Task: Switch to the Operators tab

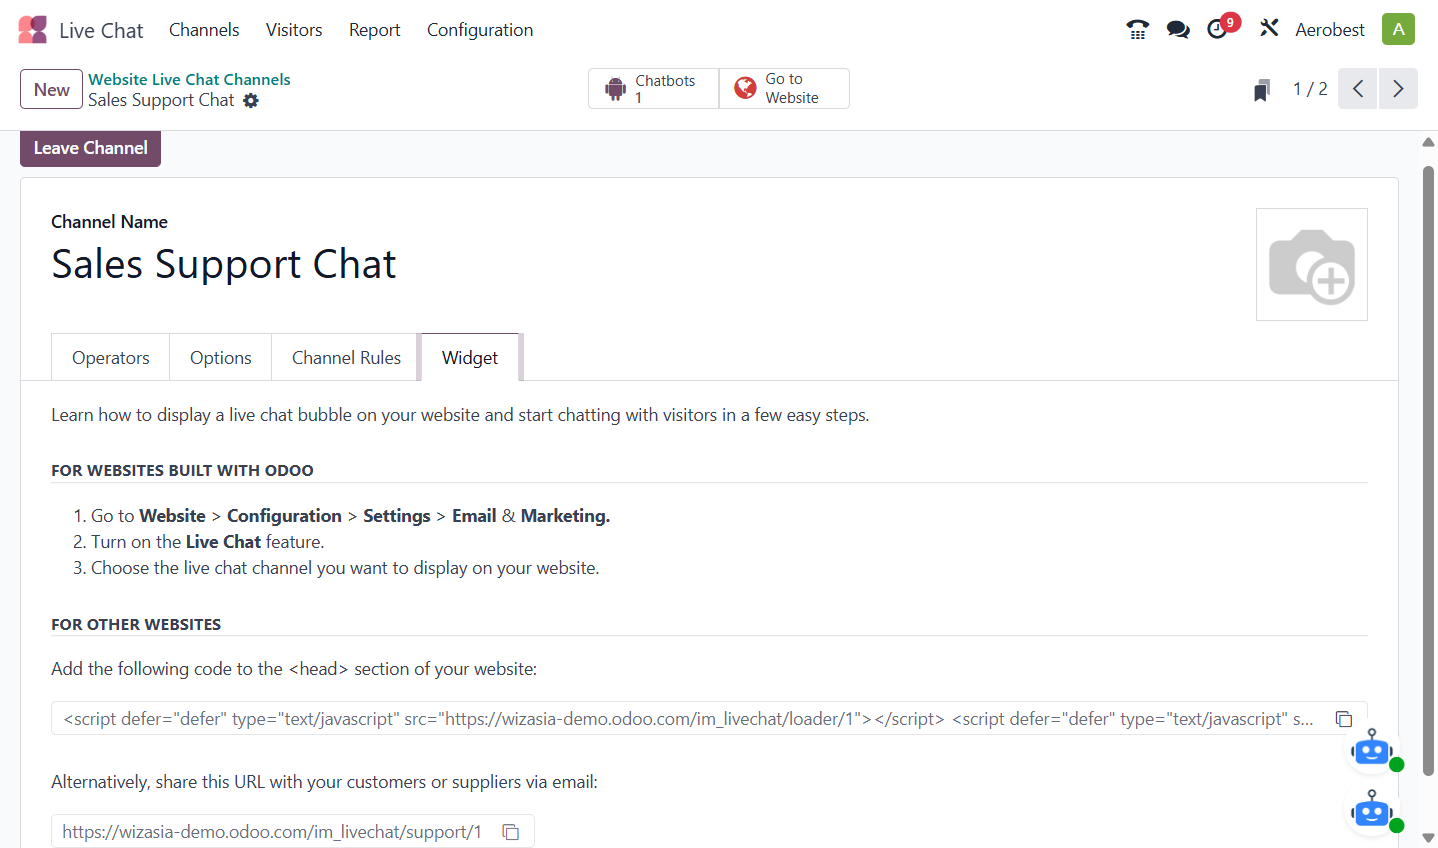Action: [x=111, y=358]
